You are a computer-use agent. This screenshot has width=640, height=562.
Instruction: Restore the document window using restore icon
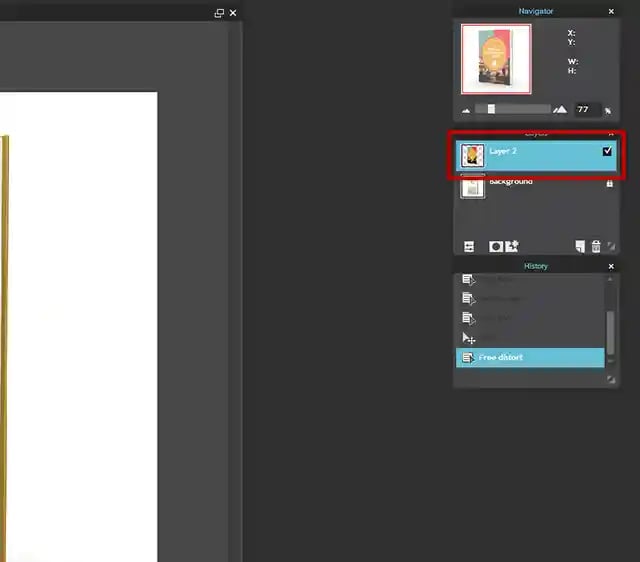click(x=219, y=13)
